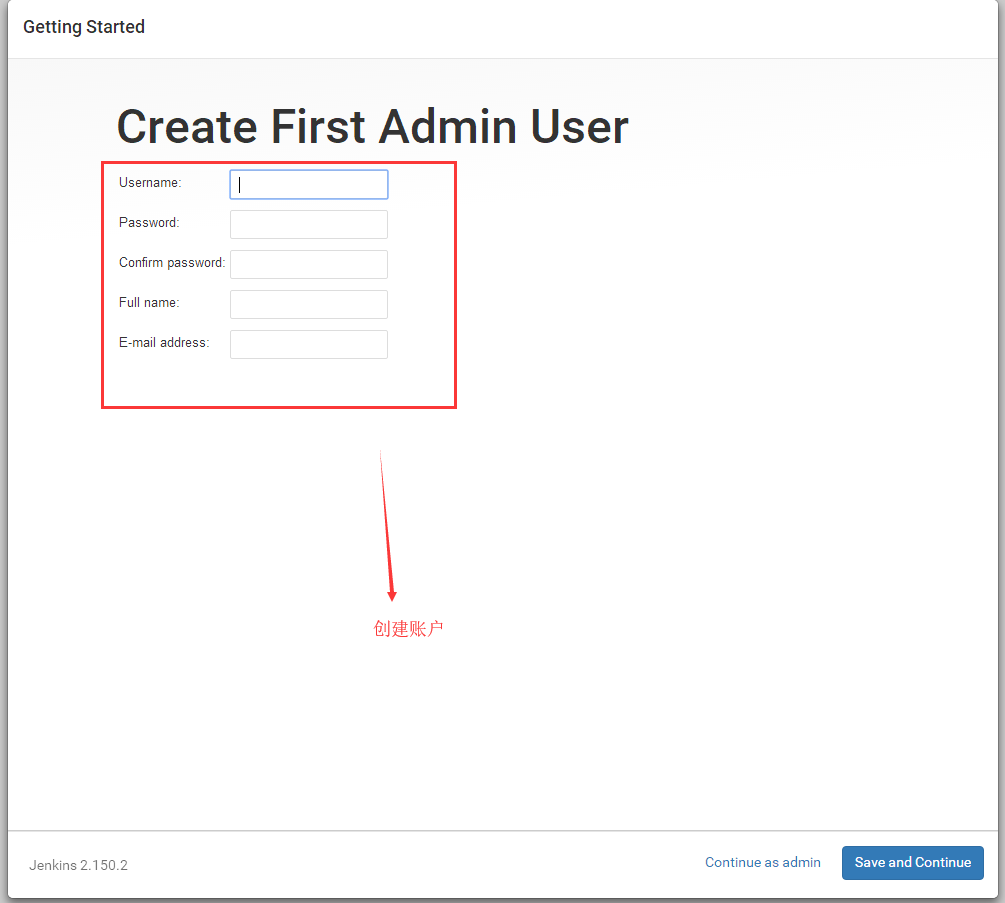This screenshot has width=1005, height=903.
Task: Click the Create First Admin User heading
Action: coord(372,126)
